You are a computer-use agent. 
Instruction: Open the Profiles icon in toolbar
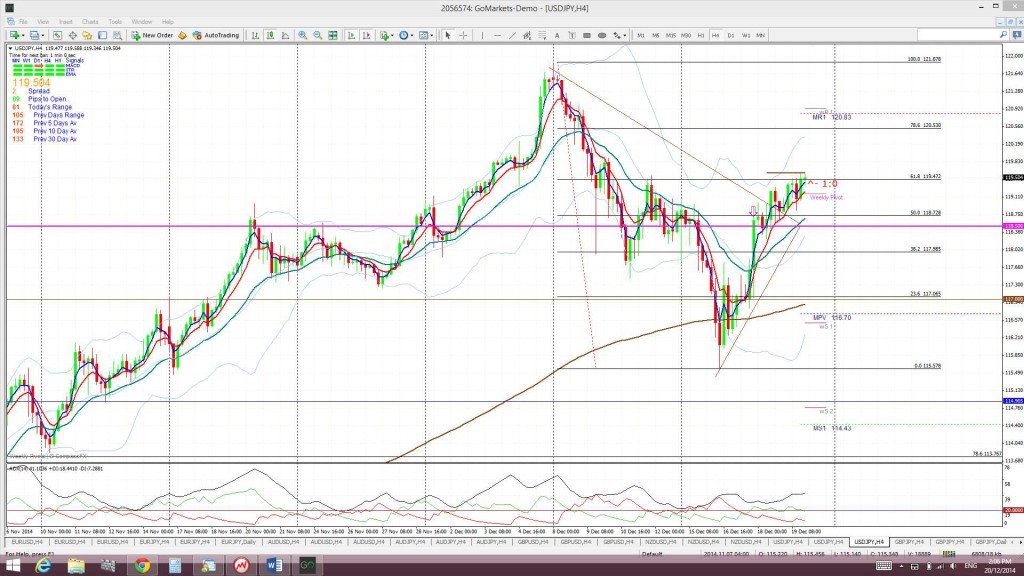coord(34,35)
